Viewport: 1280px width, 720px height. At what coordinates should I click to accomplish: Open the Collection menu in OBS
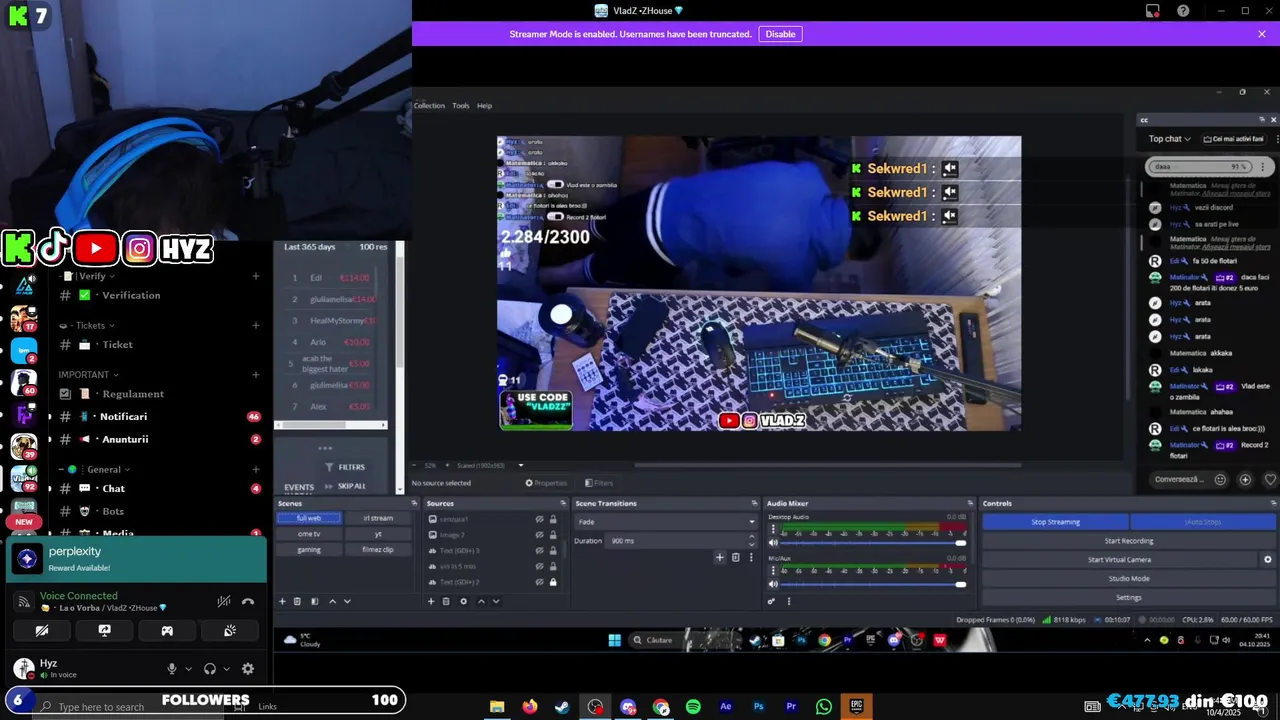[429, 106]
